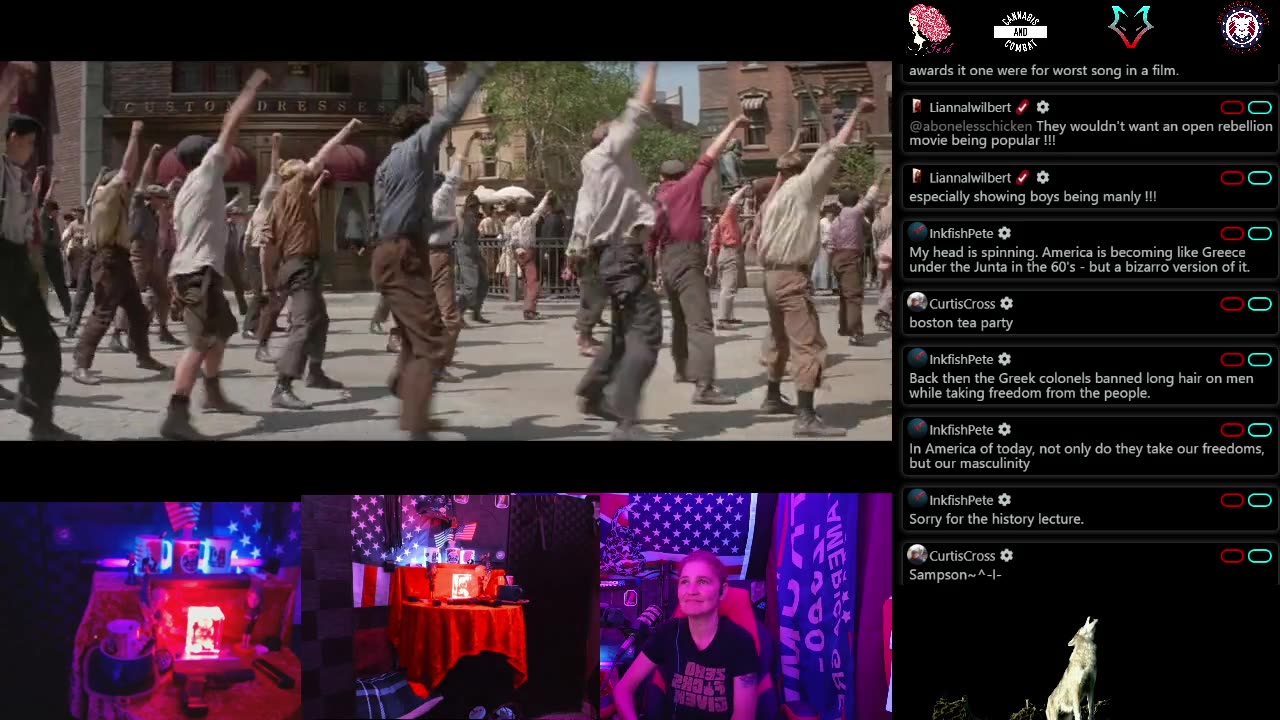Click CurtisCross username above 'Sampson'
This screenshot has height=720, width=1280.
click(962, 555)
